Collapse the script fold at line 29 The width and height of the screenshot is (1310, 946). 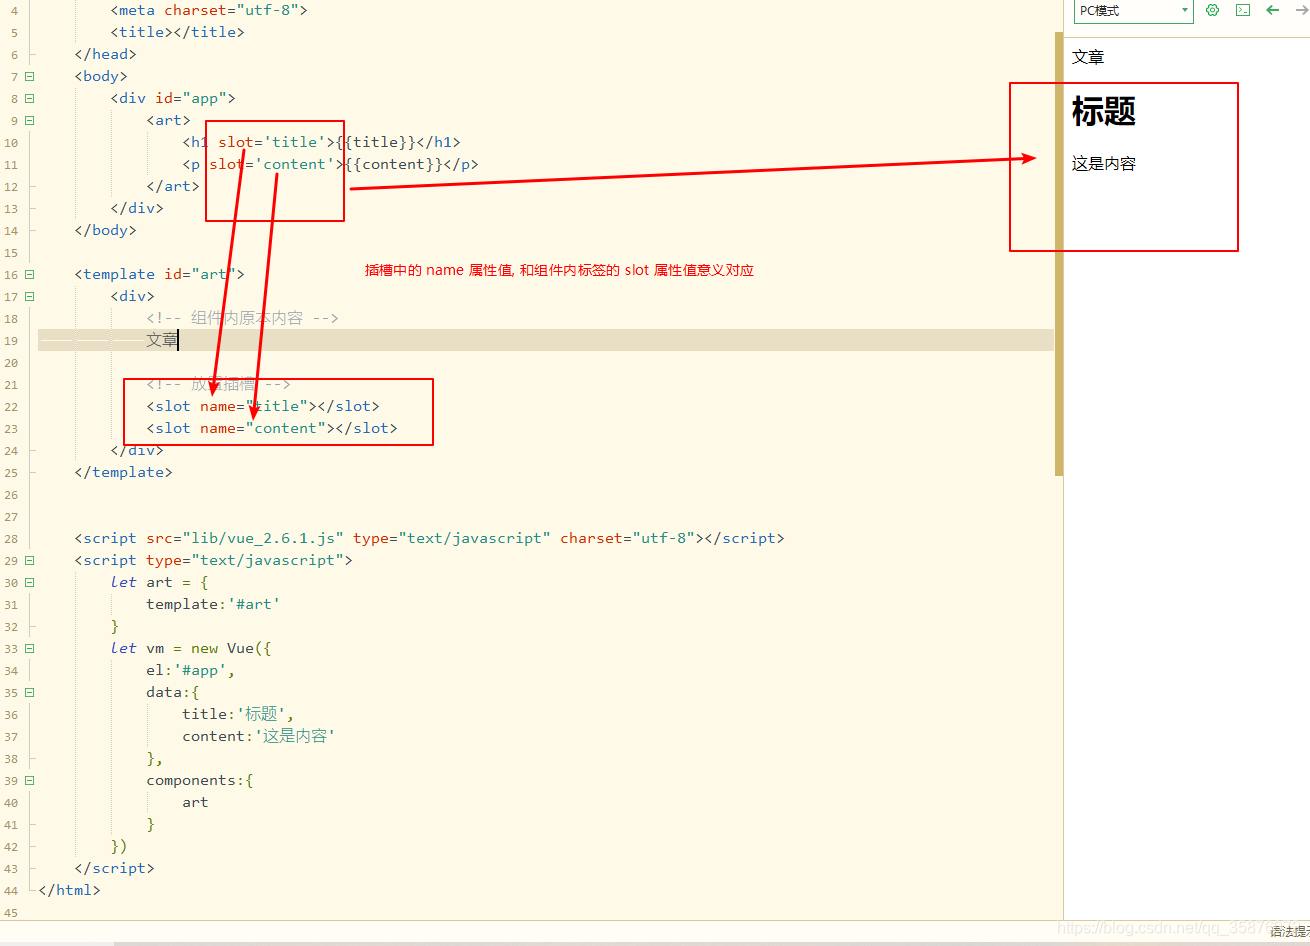[x=29, y=560]
